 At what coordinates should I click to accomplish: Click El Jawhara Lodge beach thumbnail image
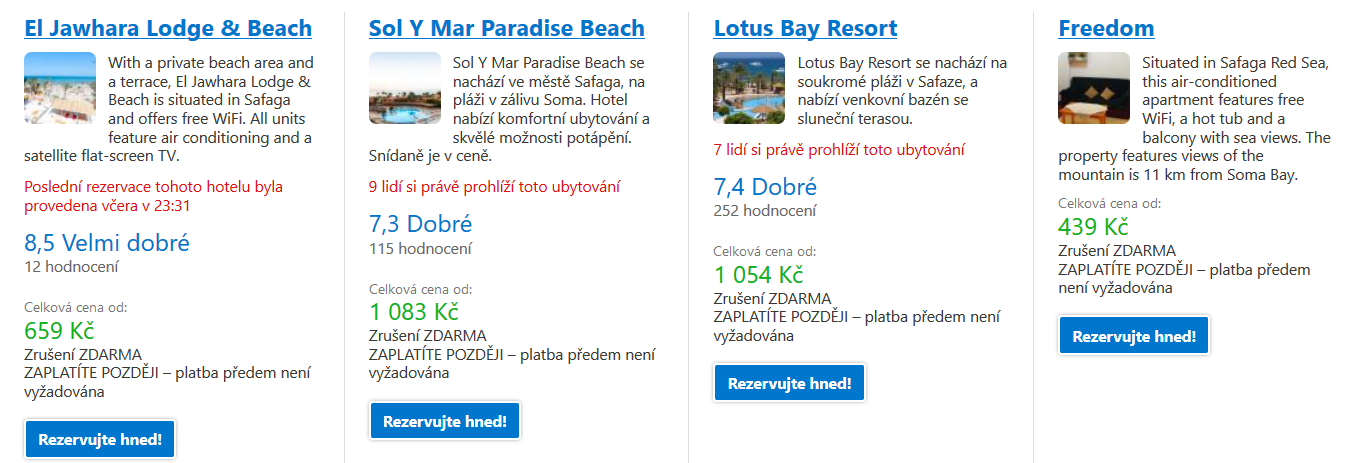point(60,88)
